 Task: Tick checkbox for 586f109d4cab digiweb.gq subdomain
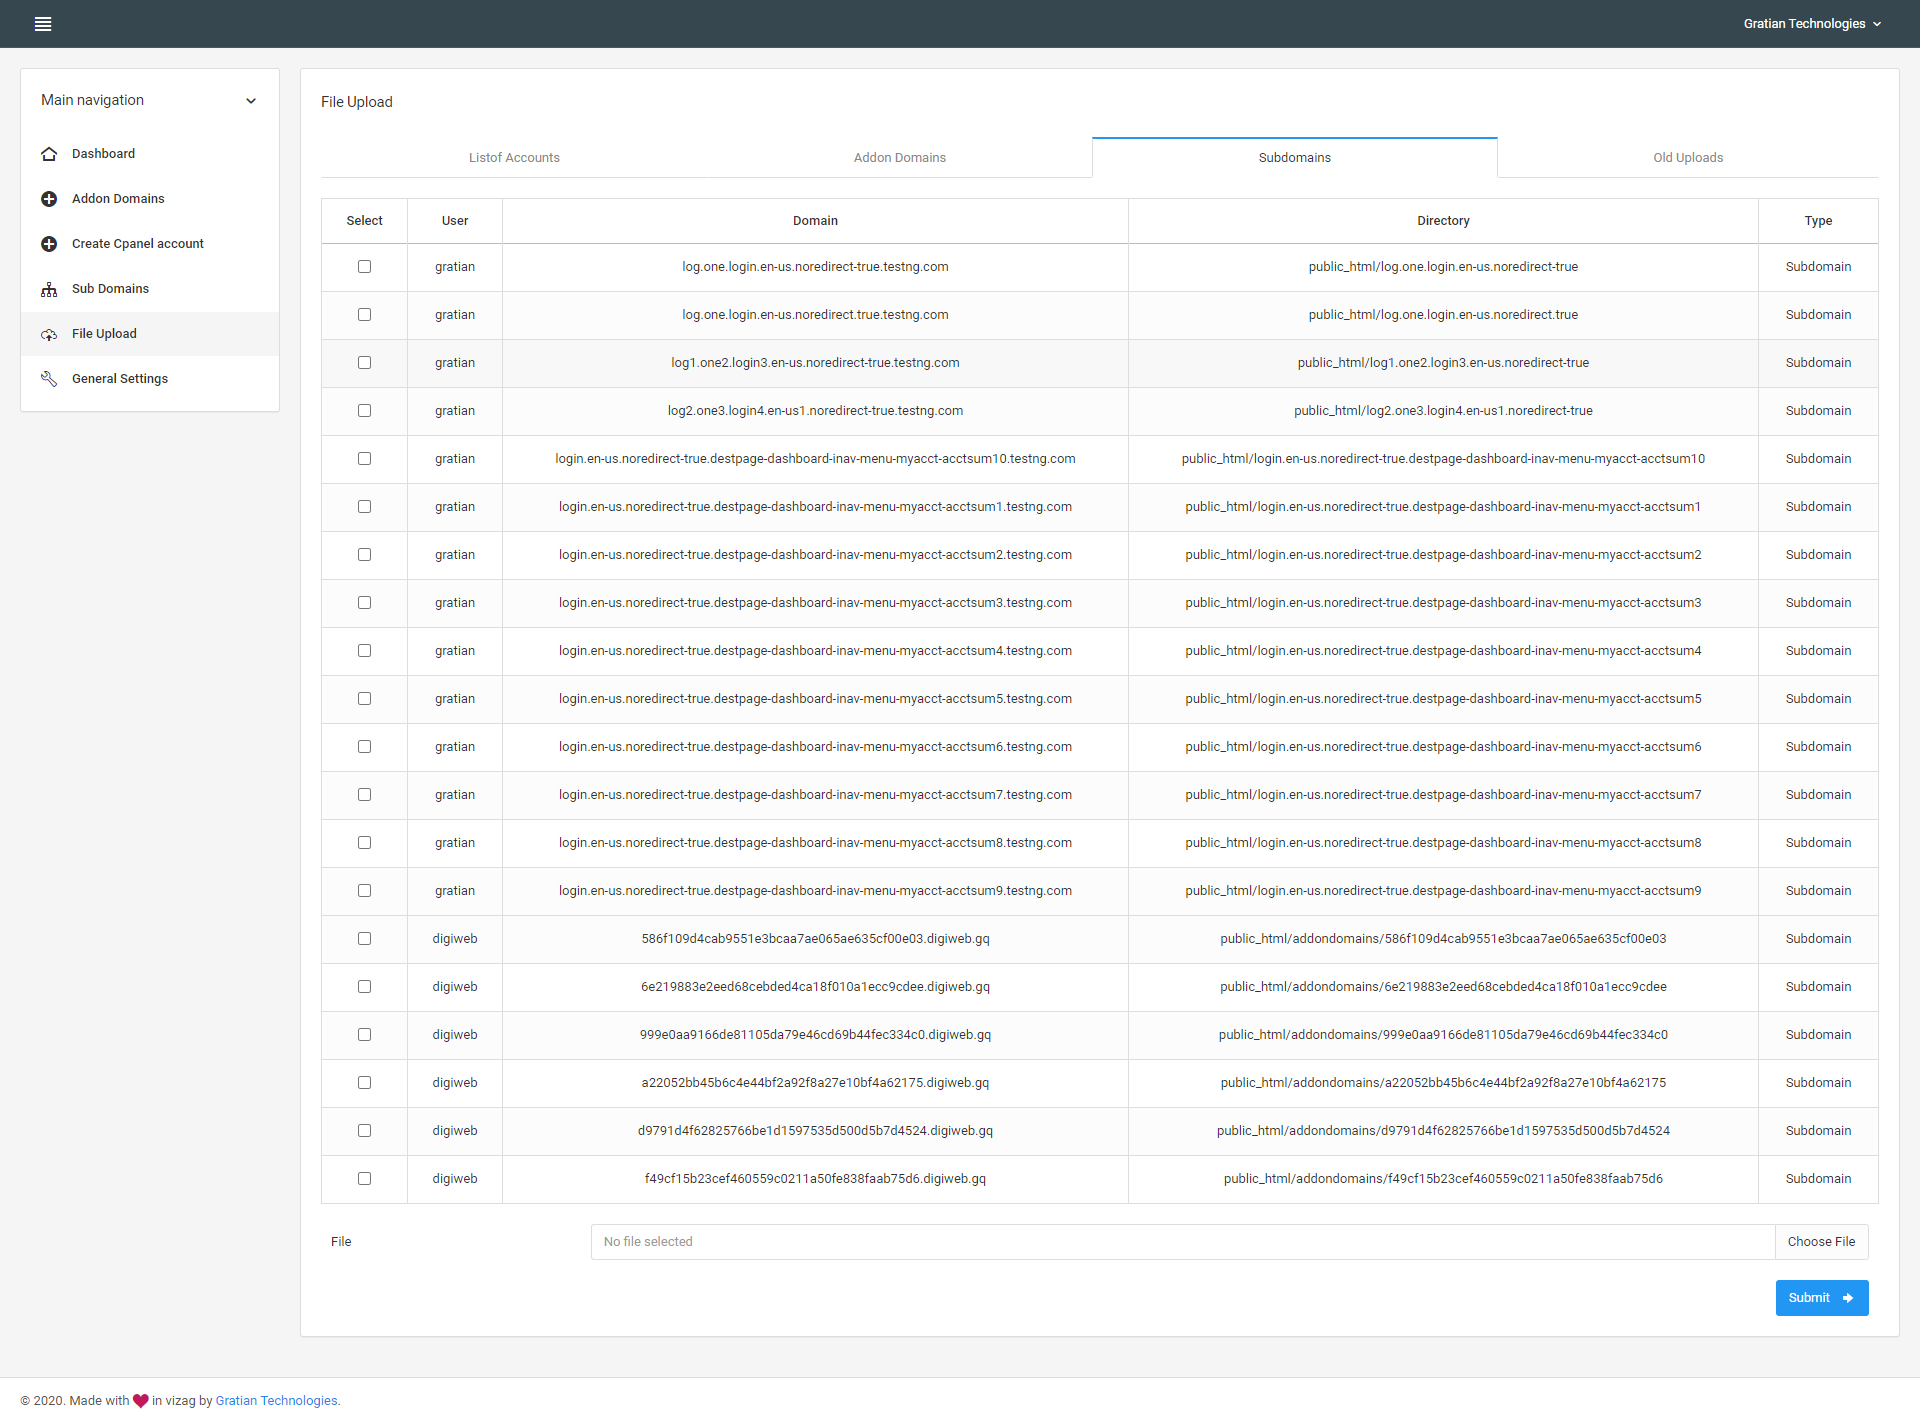pyautogui.click(x=364, y=939)
